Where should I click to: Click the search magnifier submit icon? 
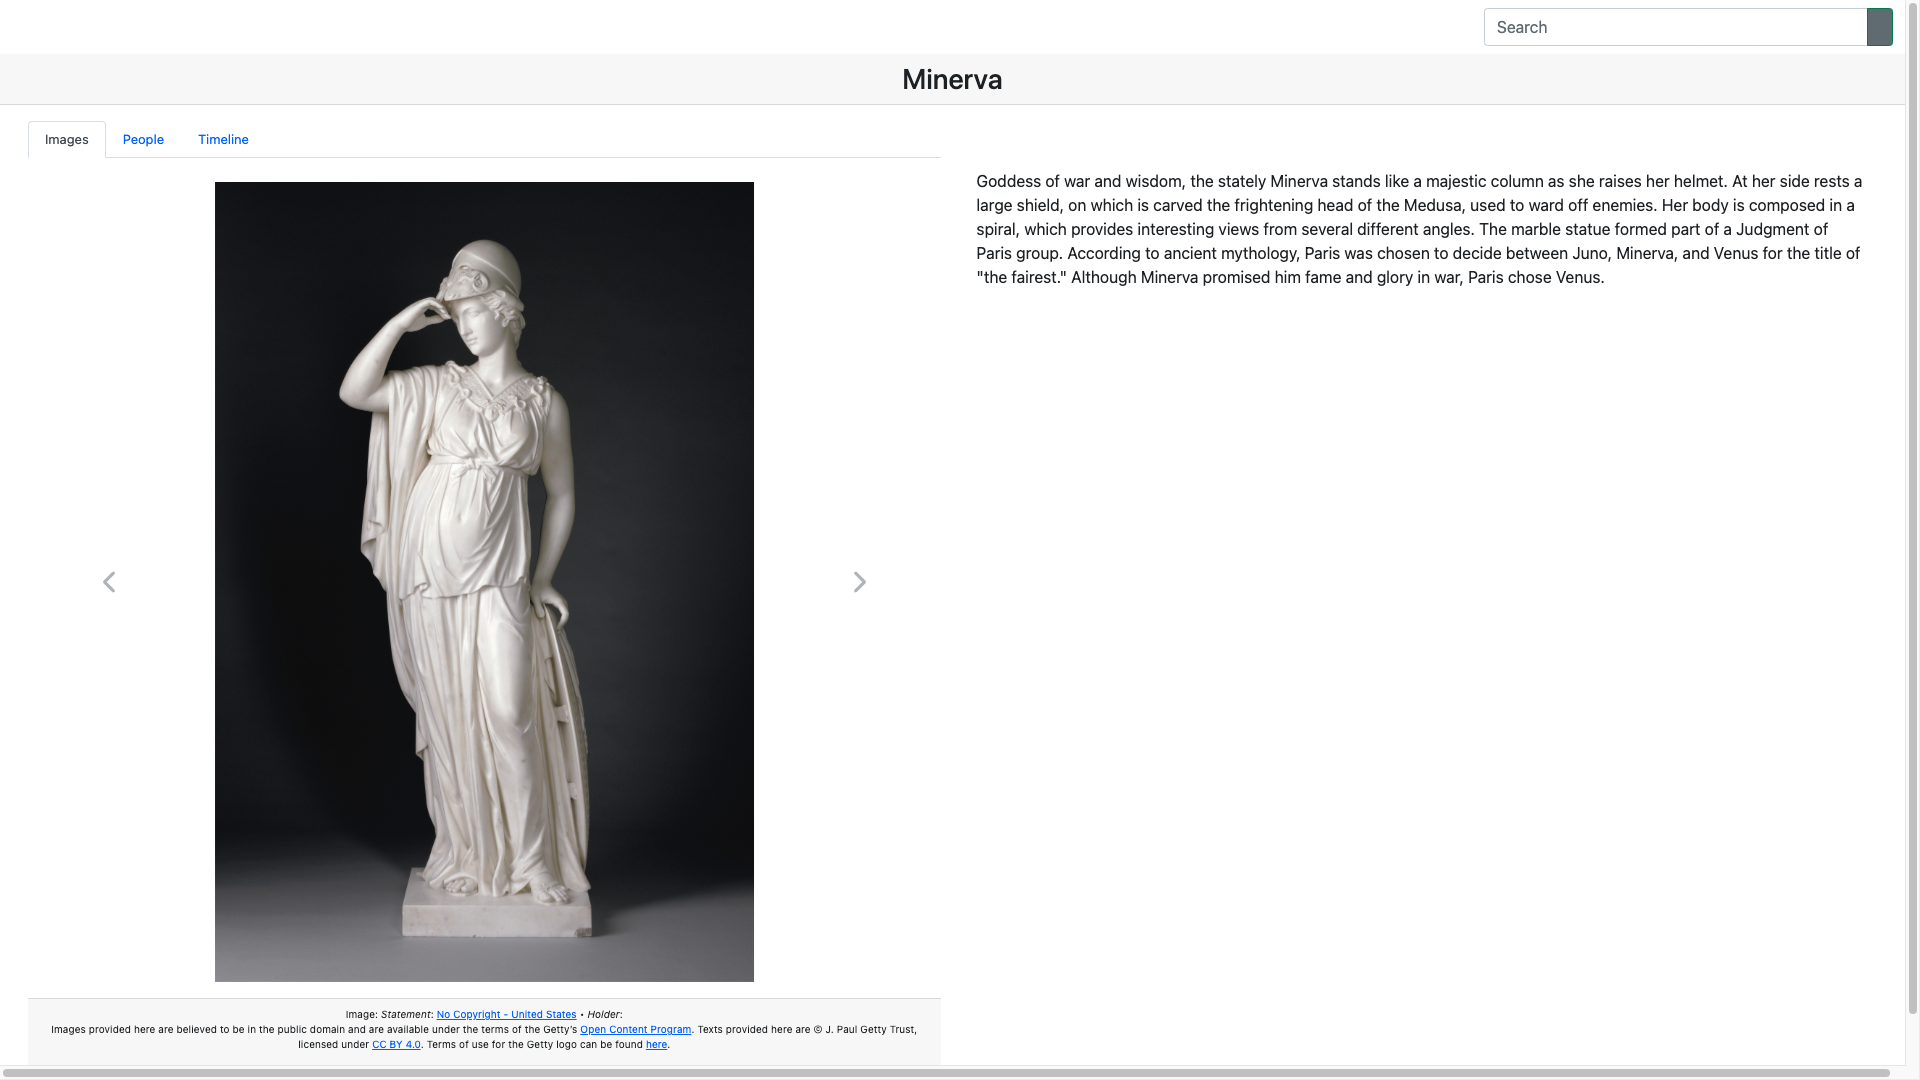click(x=1880, y=26)
